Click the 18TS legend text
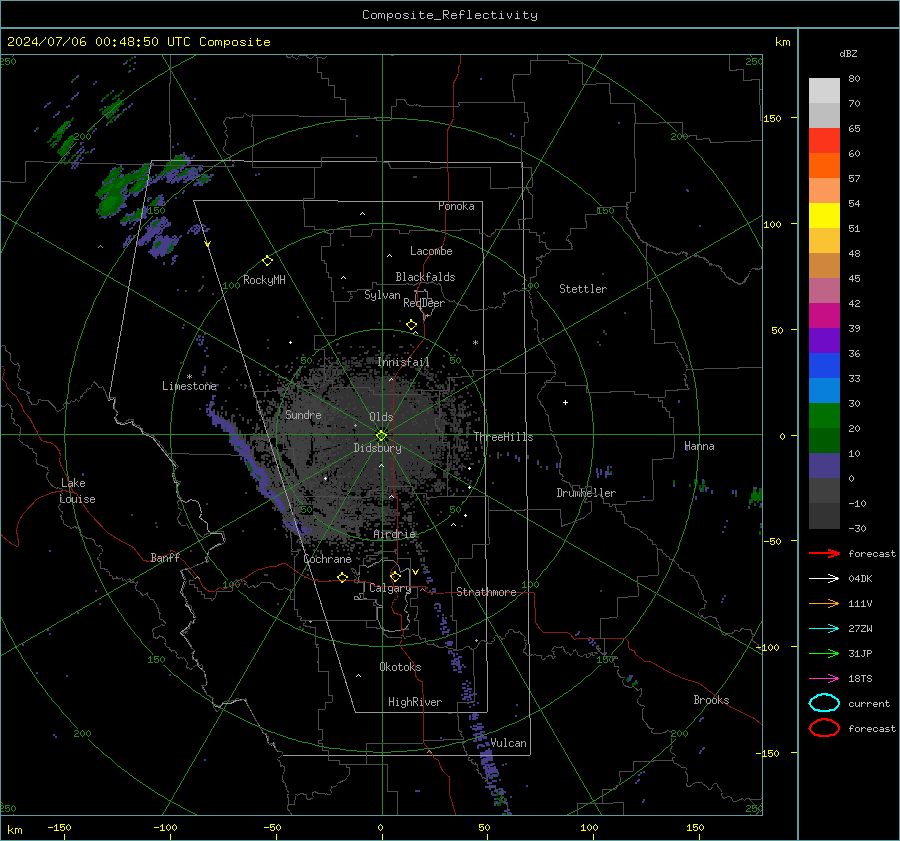Image resolution: width=900 pixels, height=841 pixels. click(x=860, y=679)
